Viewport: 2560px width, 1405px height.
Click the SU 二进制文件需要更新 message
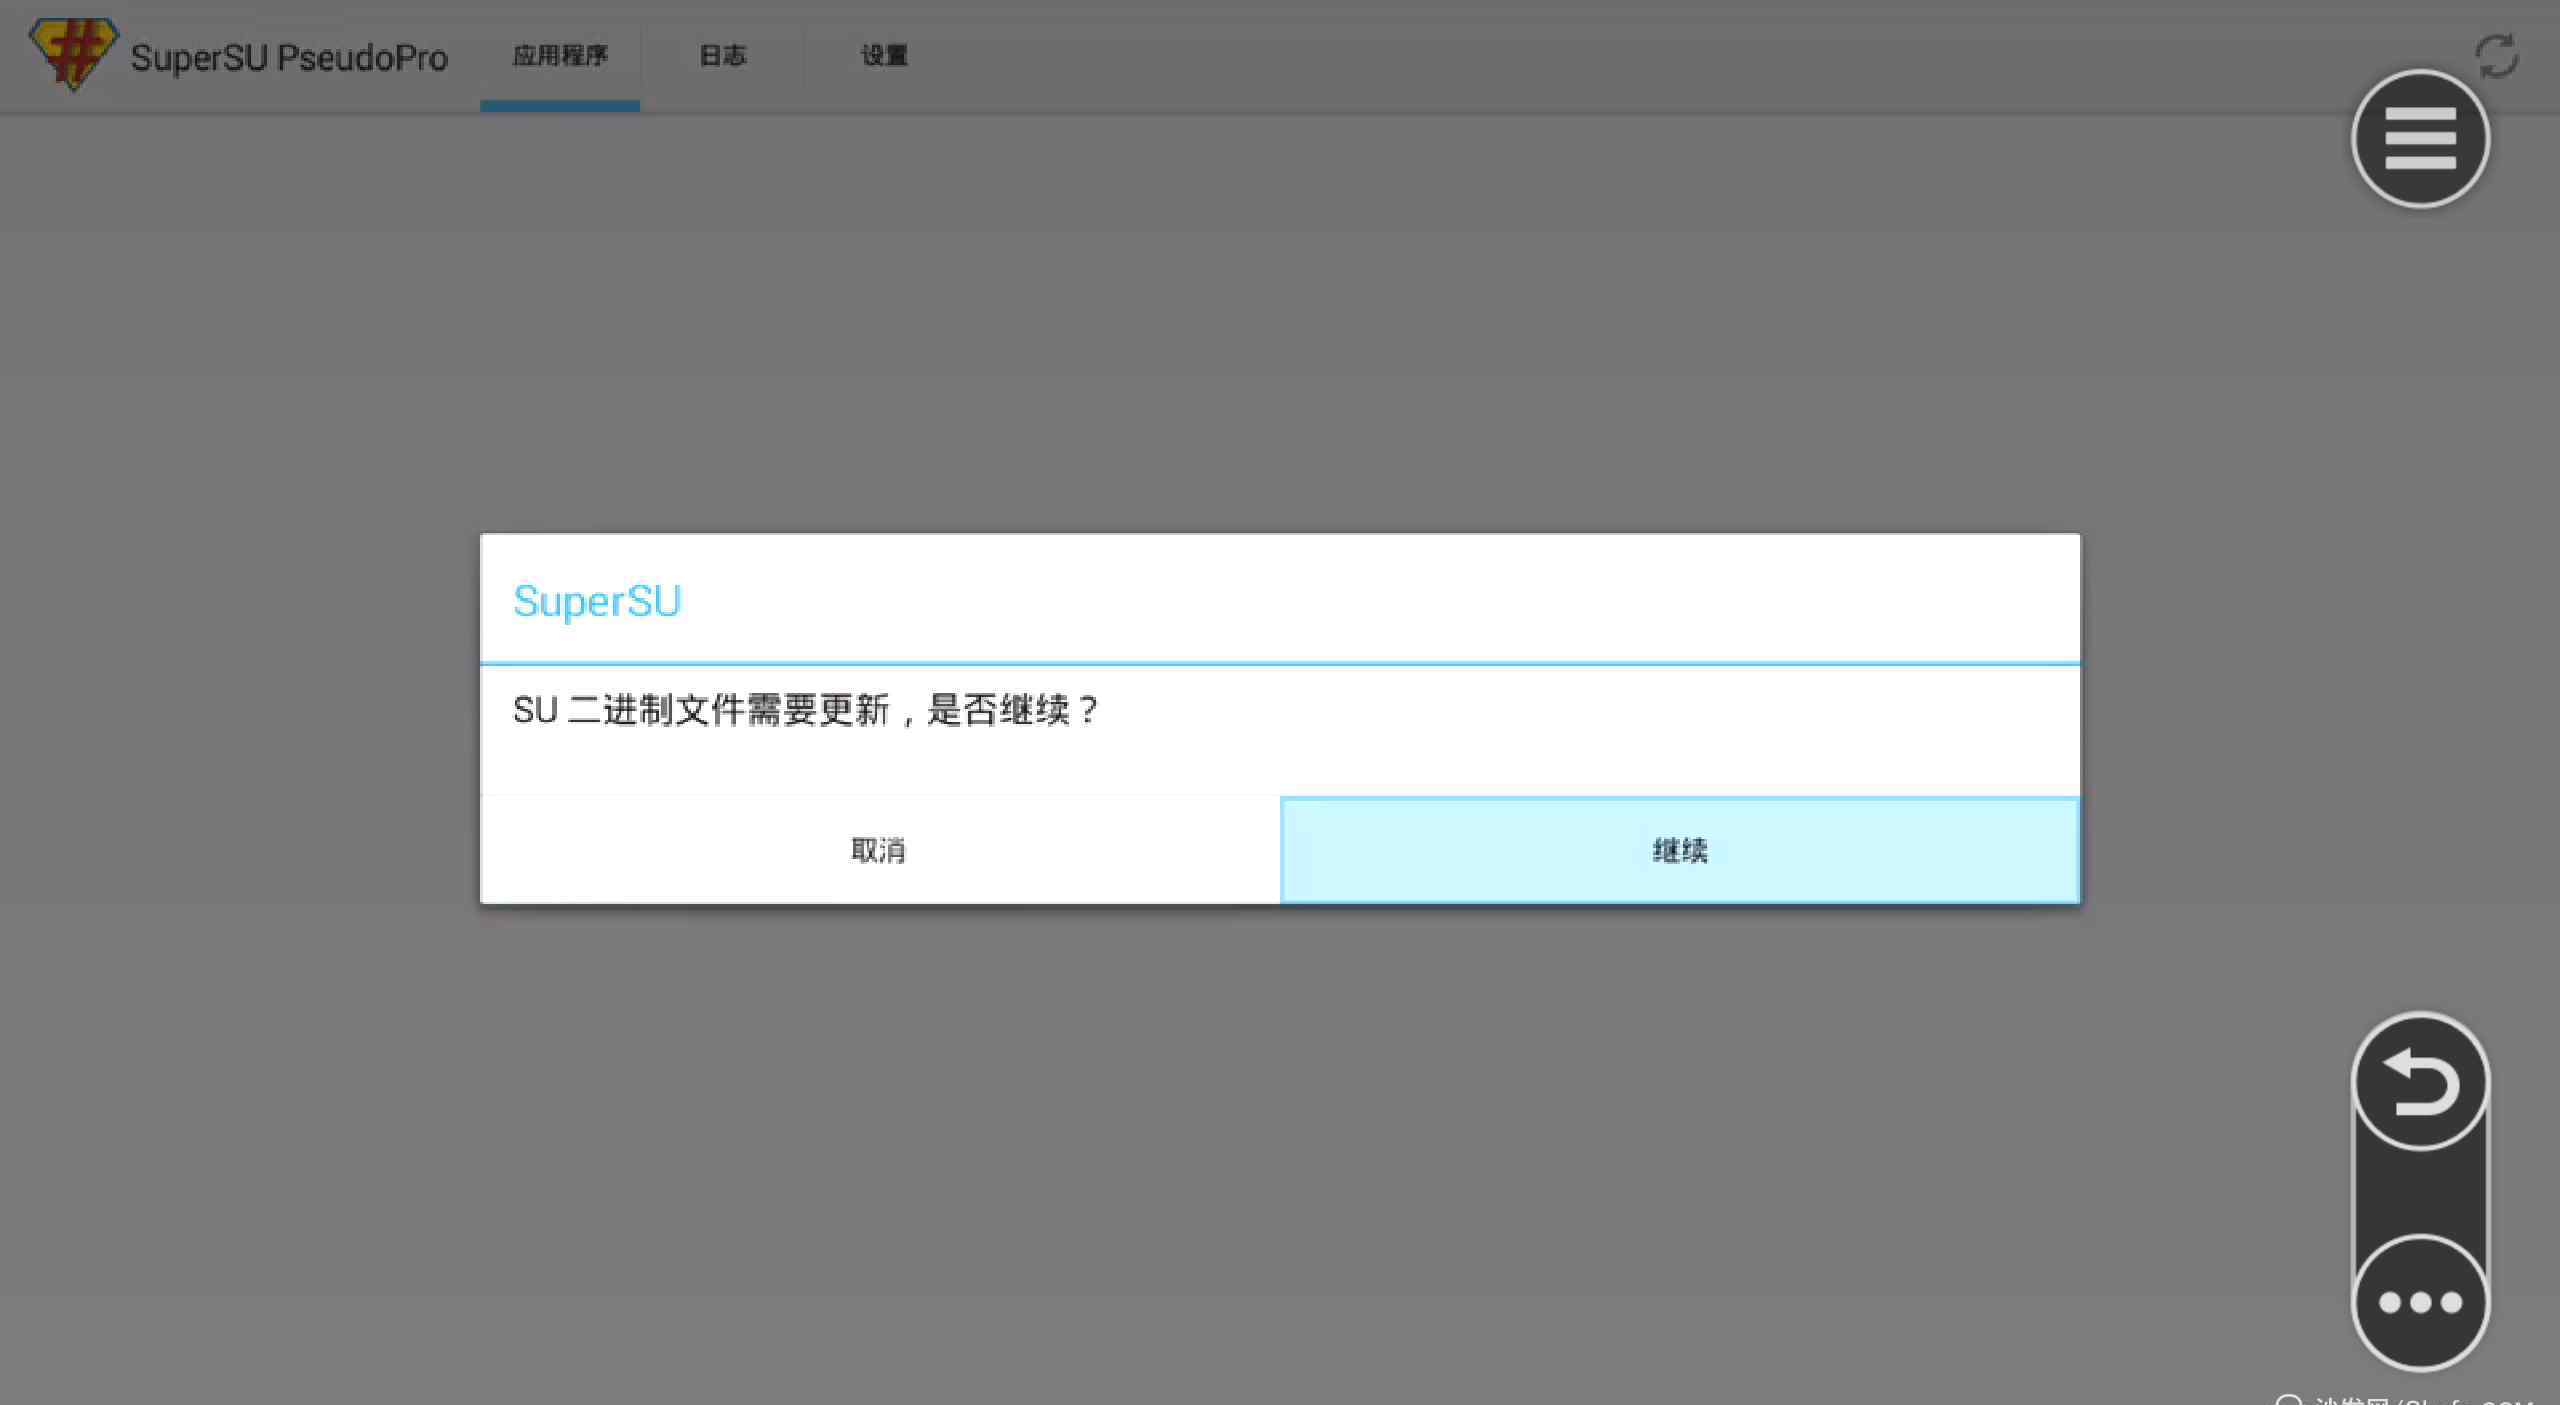(x=805, y=710)
